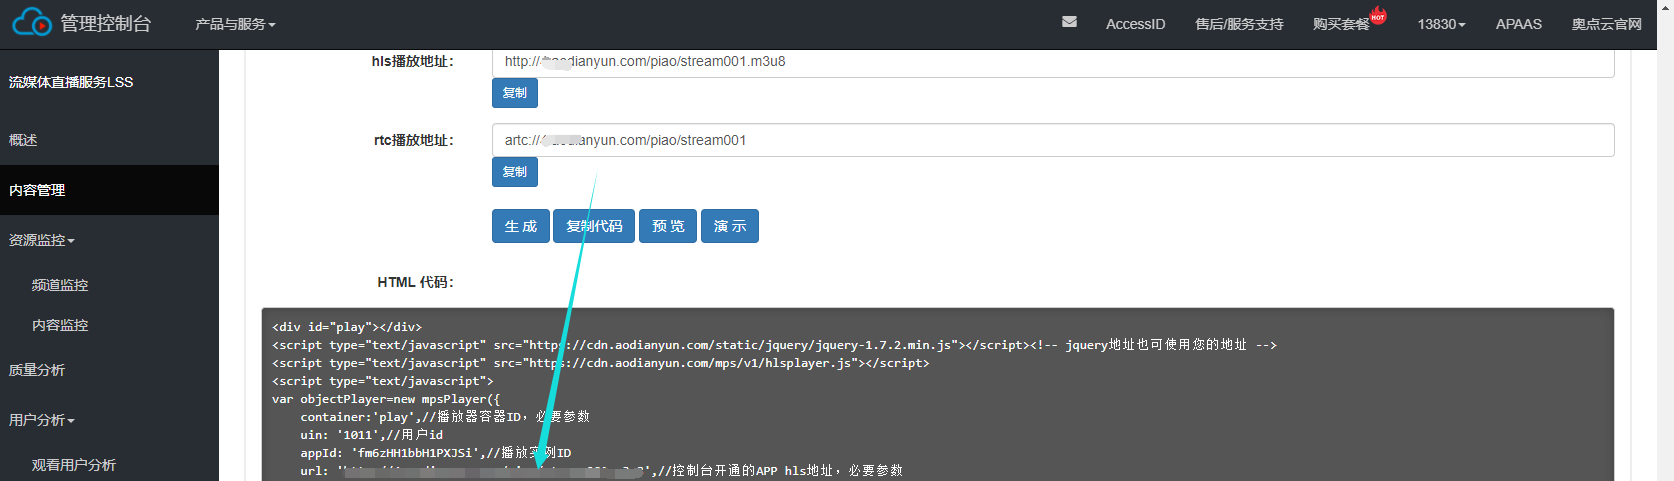Click 流媒体直播服务LSS heading
Screen dimensions: 1674x481
pos(71,82)
